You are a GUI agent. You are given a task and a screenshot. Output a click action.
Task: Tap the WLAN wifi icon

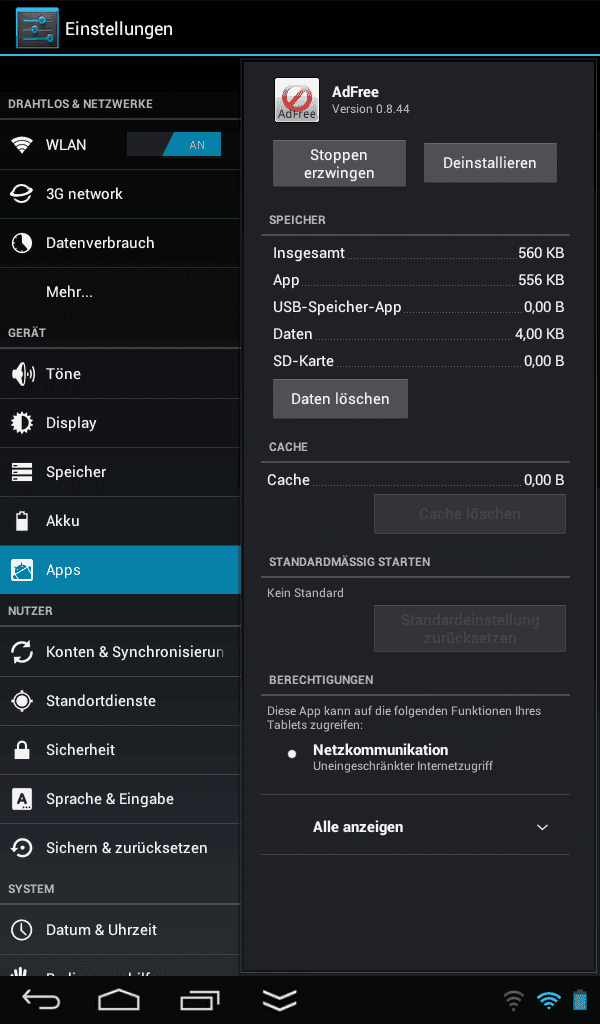[x=22, y=145]
